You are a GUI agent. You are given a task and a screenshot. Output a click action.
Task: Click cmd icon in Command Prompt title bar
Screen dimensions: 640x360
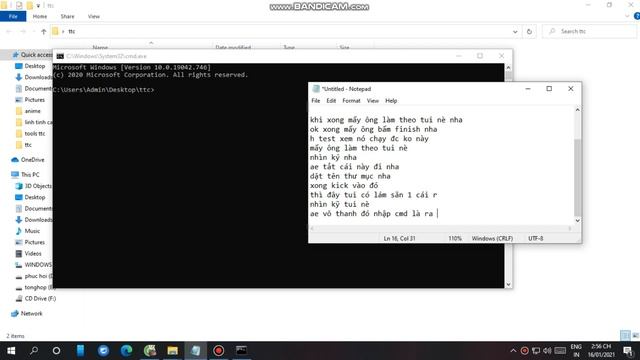(60, 56)
